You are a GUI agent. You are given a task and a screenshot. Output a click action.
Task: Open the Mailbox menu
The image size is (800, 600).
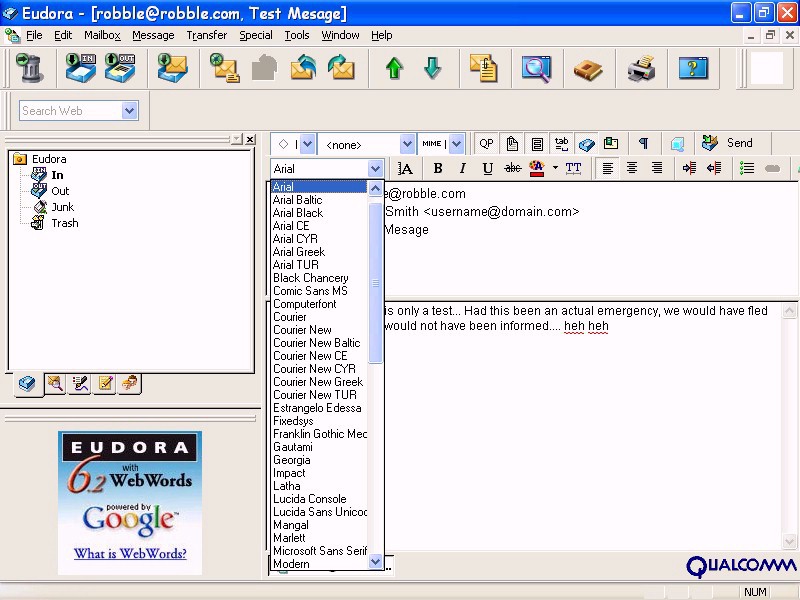103,35
